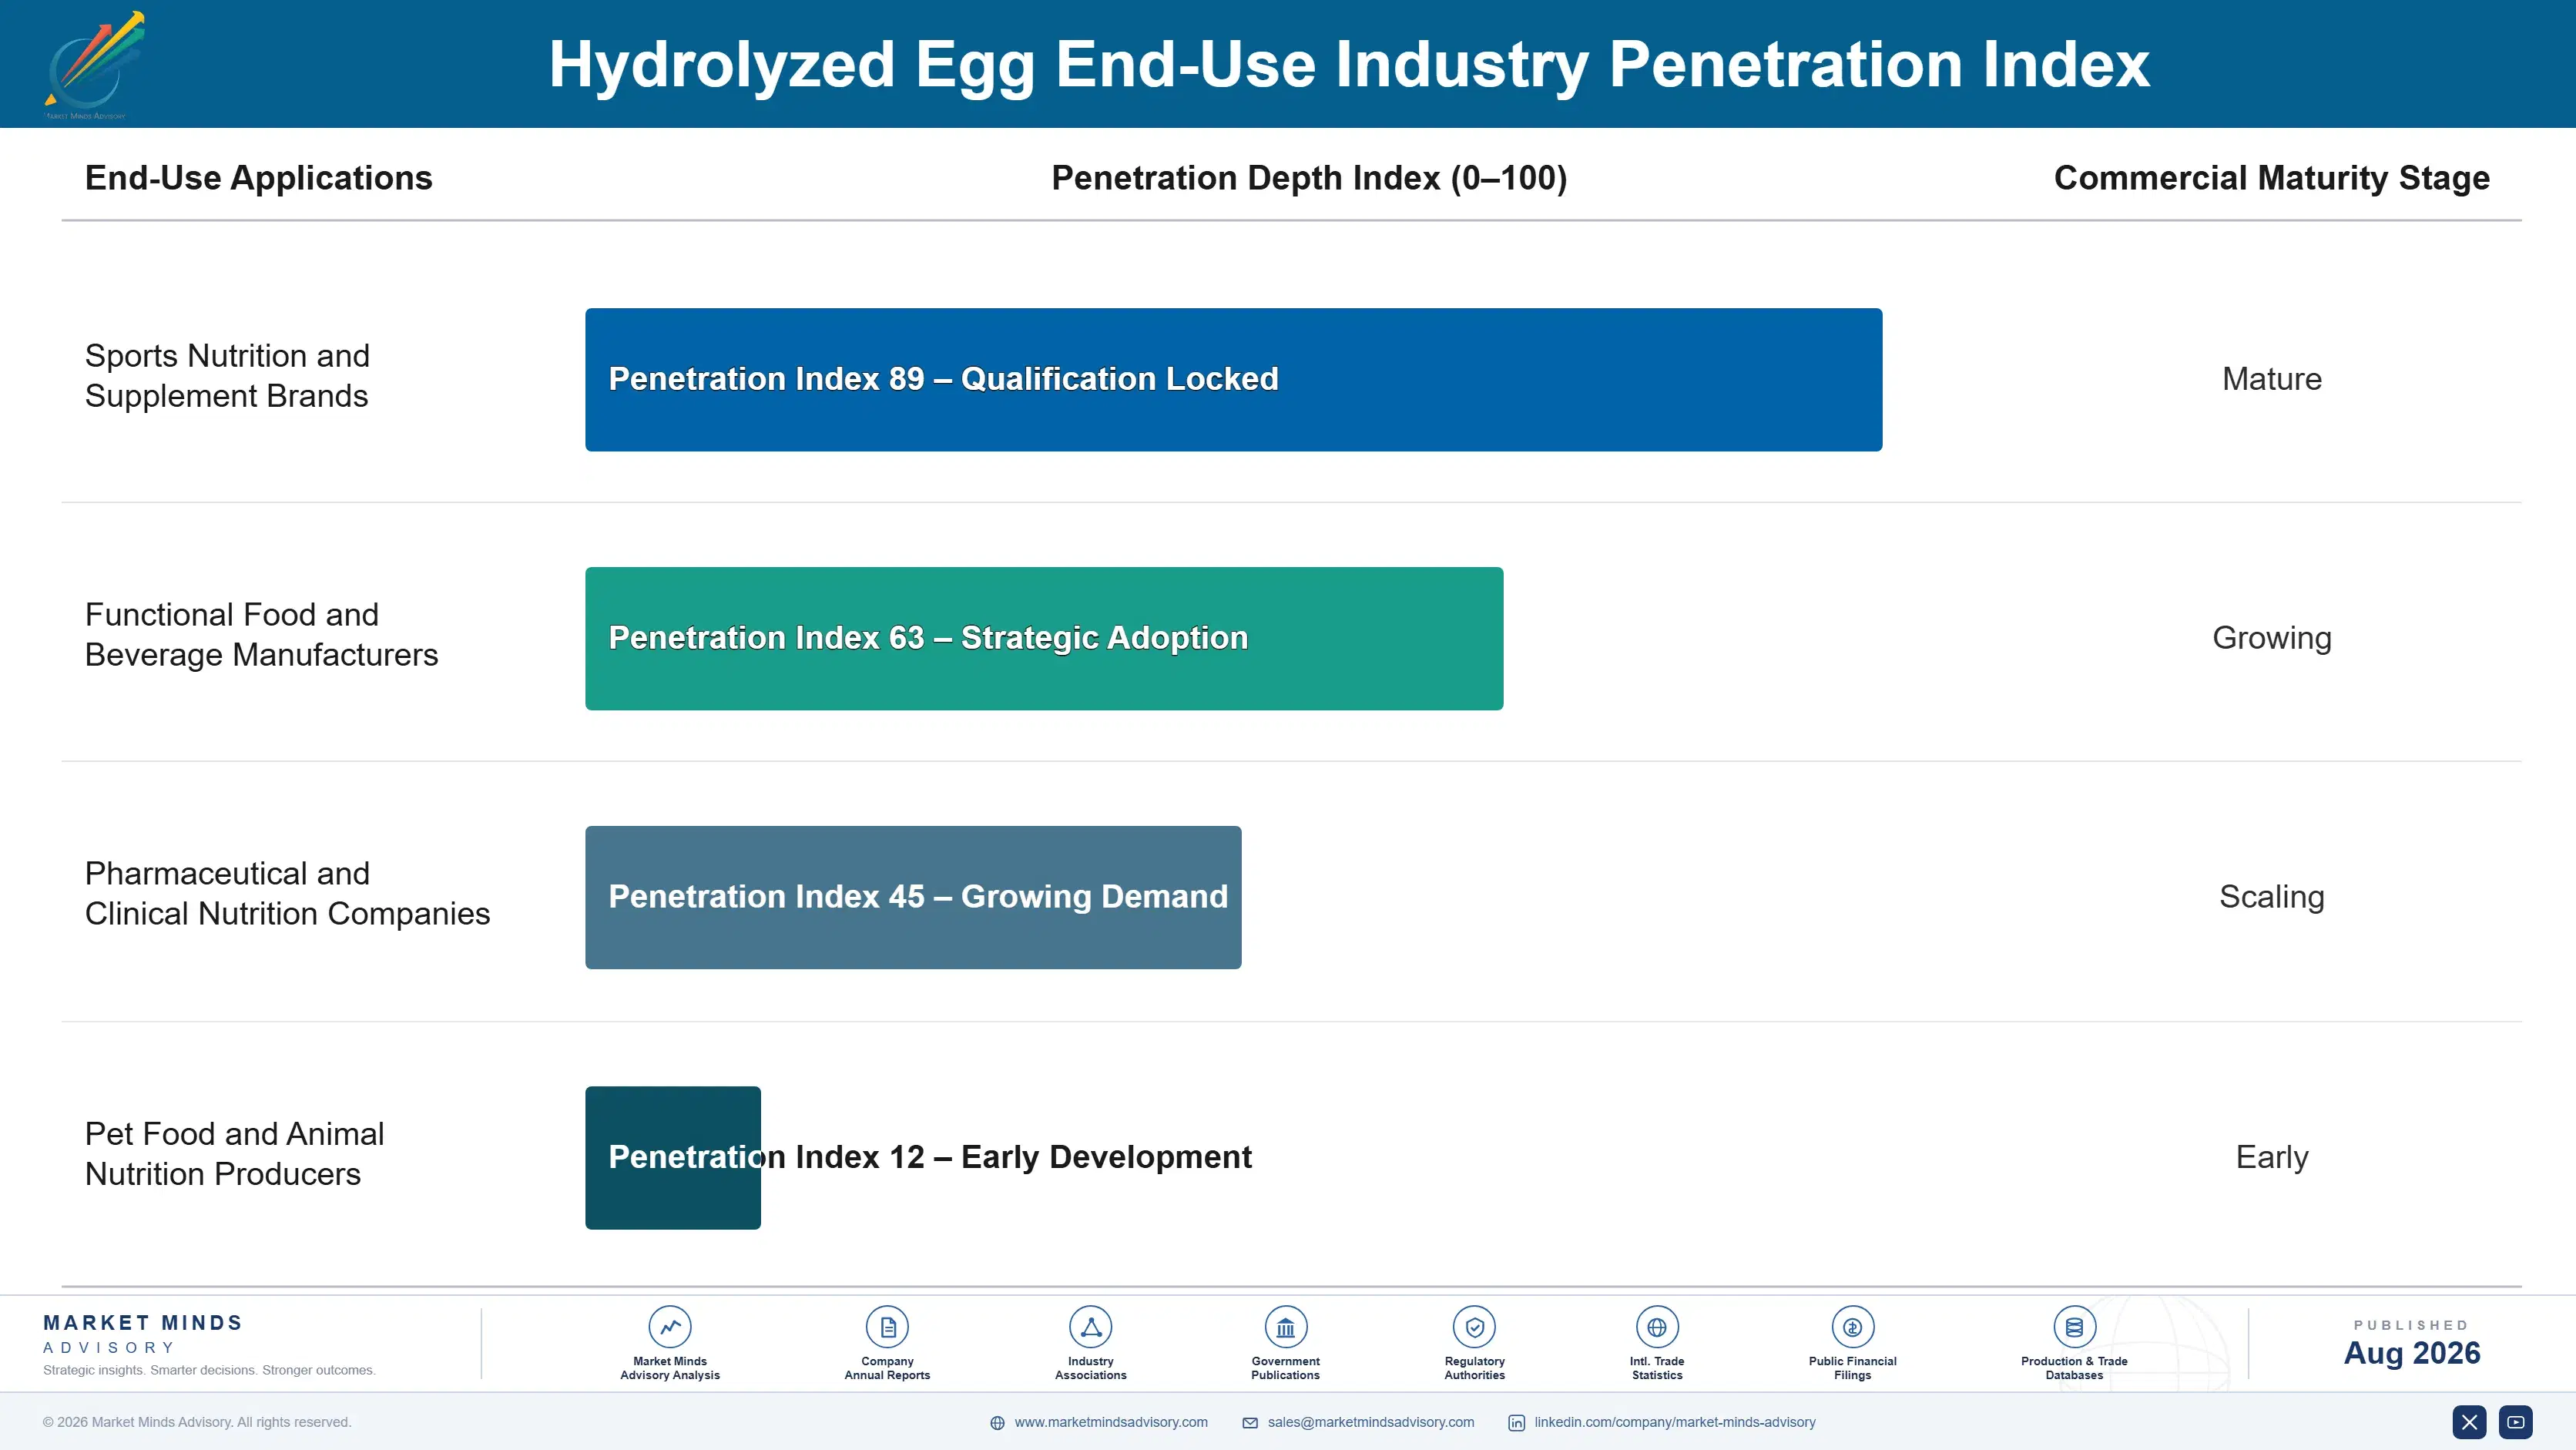Click the envelope icon beside sales email

(1250, 1423)
